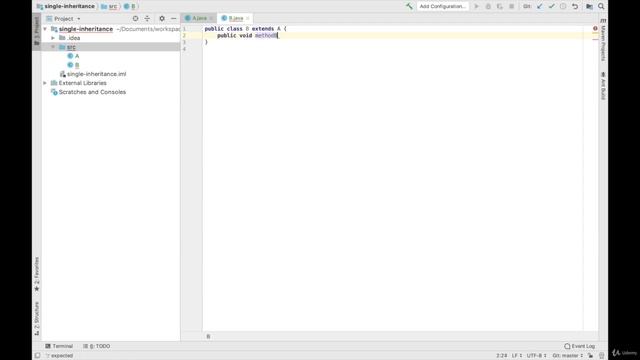640x360 pixels.
Task: Open the UTF-8 encoding dropdown
Action: pyautogui.click(x=536, y=356)
